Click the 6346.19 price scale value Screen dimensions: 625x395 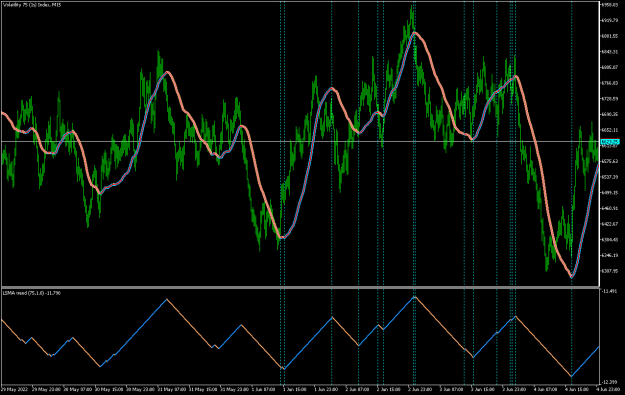(x=609, y=255)
